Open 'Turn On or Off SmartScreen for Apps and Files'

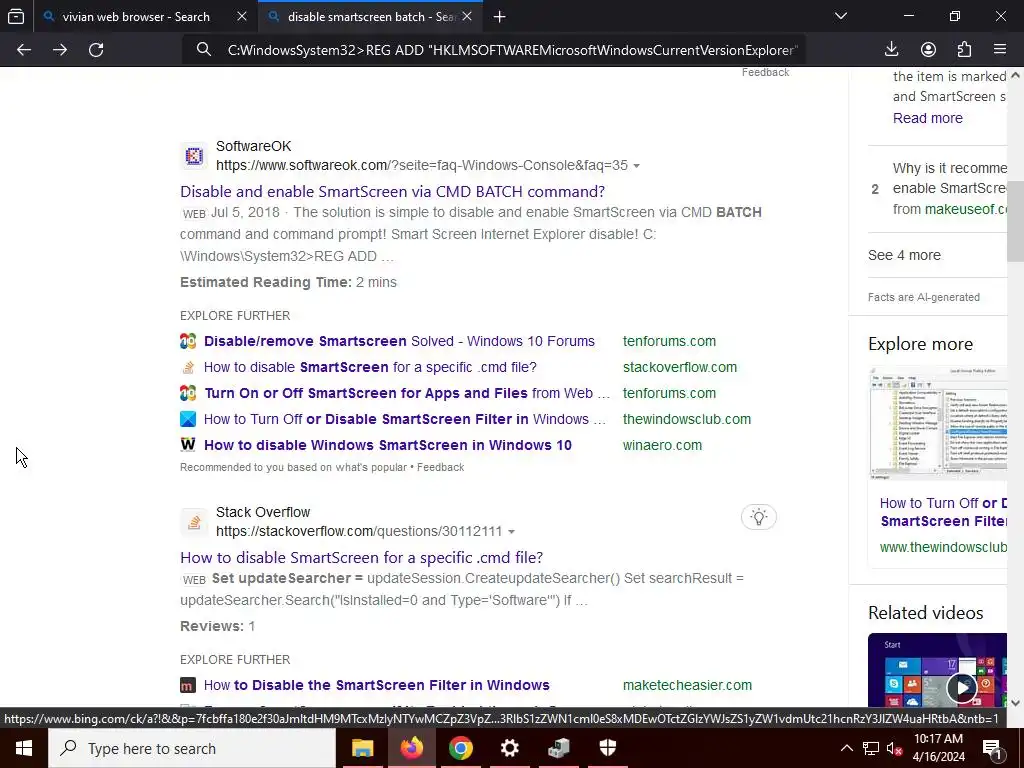(407, 393)
